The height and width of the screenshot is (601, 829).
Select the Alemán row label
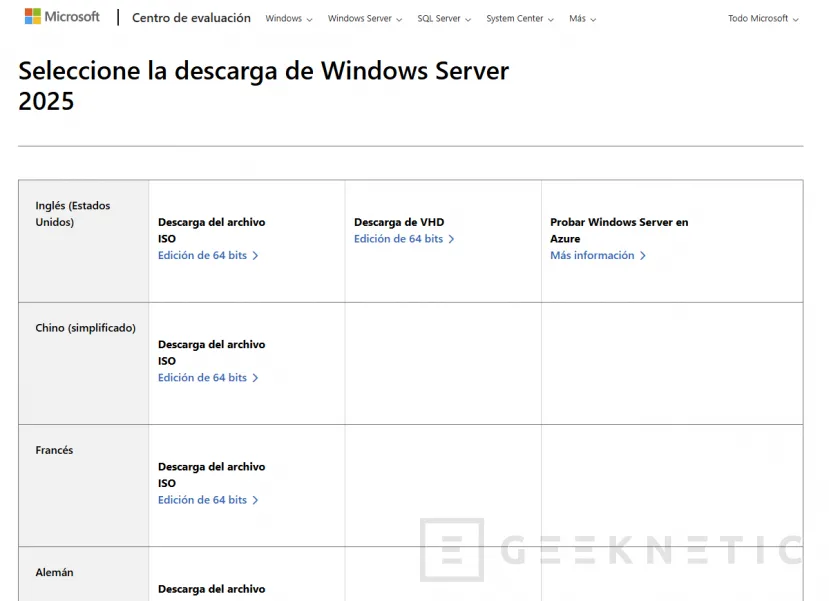click(54, 572)
